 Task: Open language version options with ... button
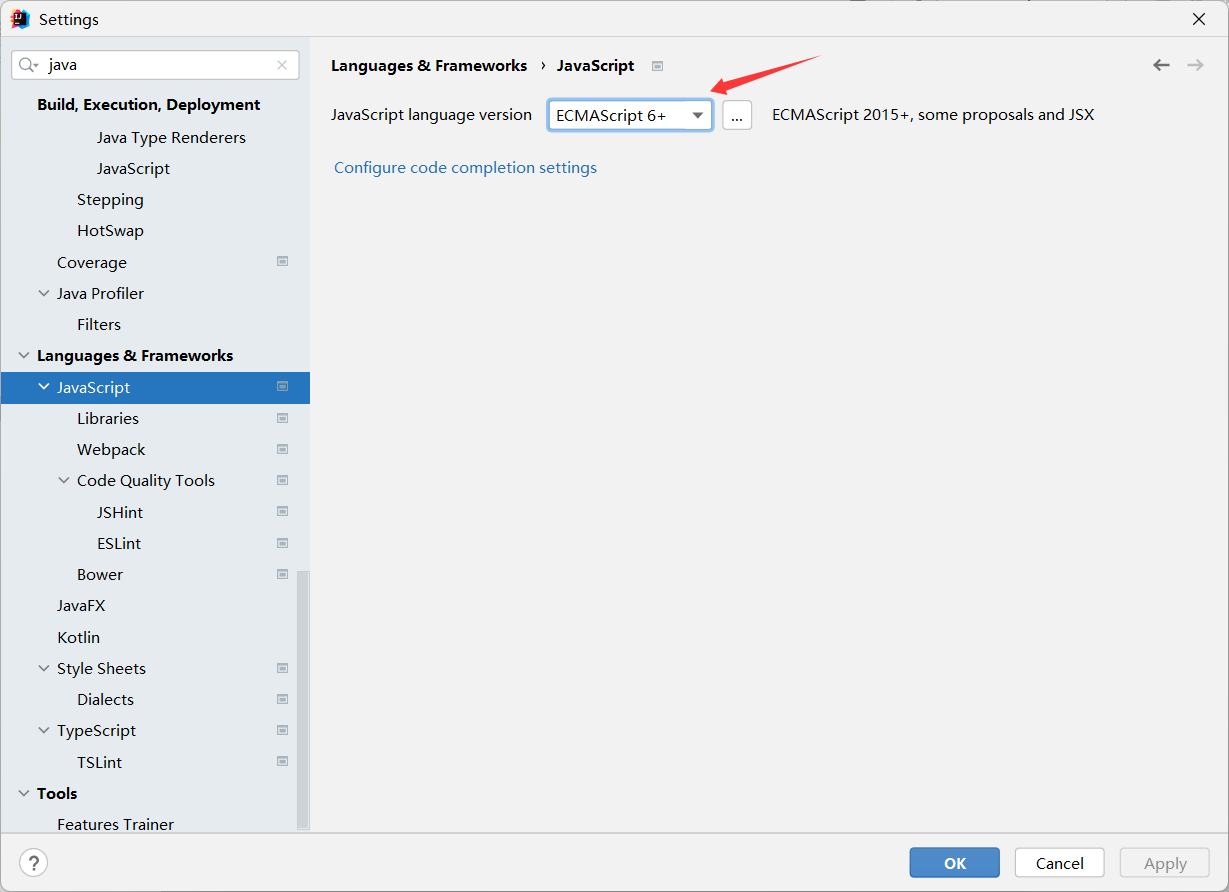(737, 115)
